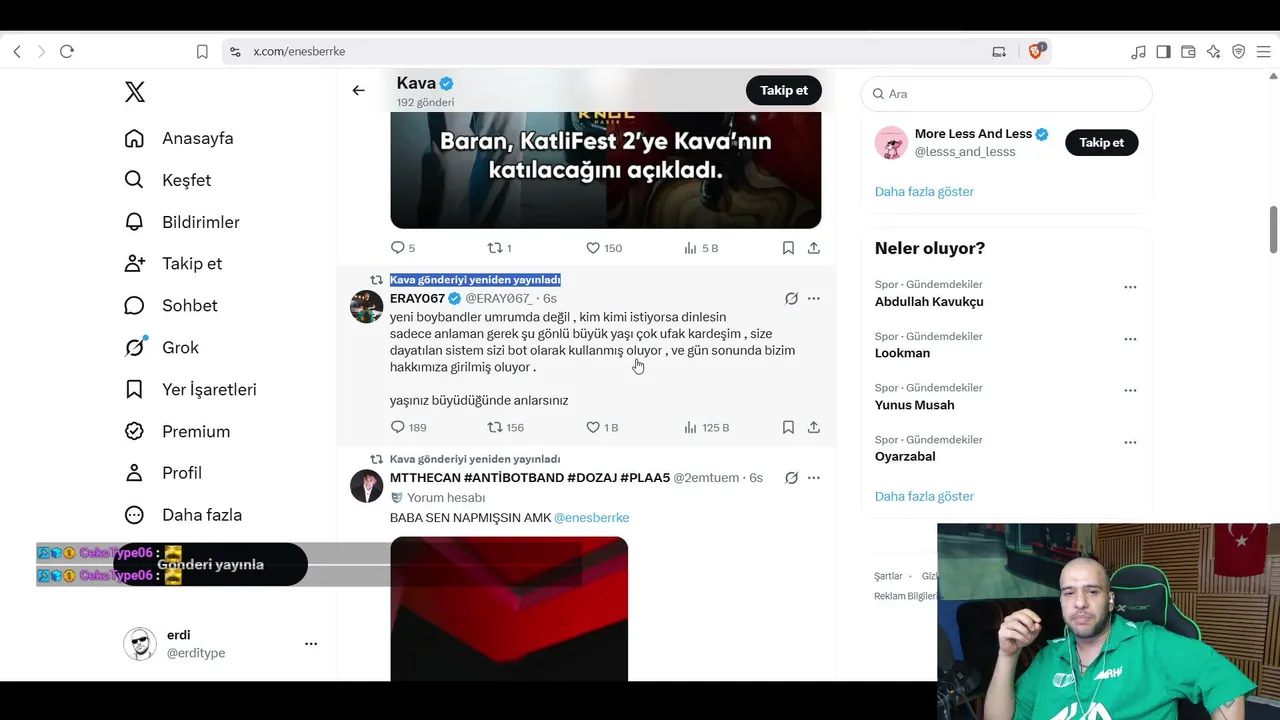Image resolution: width=1280 pixels, height=720 pixels.
Task: Go to Profil in the sidebar
Action: click(x=163, y=473)
